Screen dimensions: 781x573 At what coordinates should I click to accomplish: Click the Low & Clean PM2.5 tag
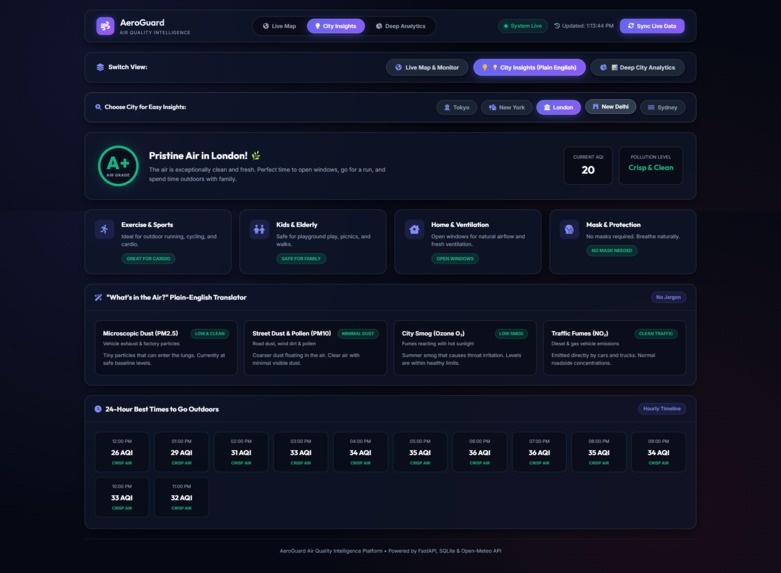[x=210, y=334]
